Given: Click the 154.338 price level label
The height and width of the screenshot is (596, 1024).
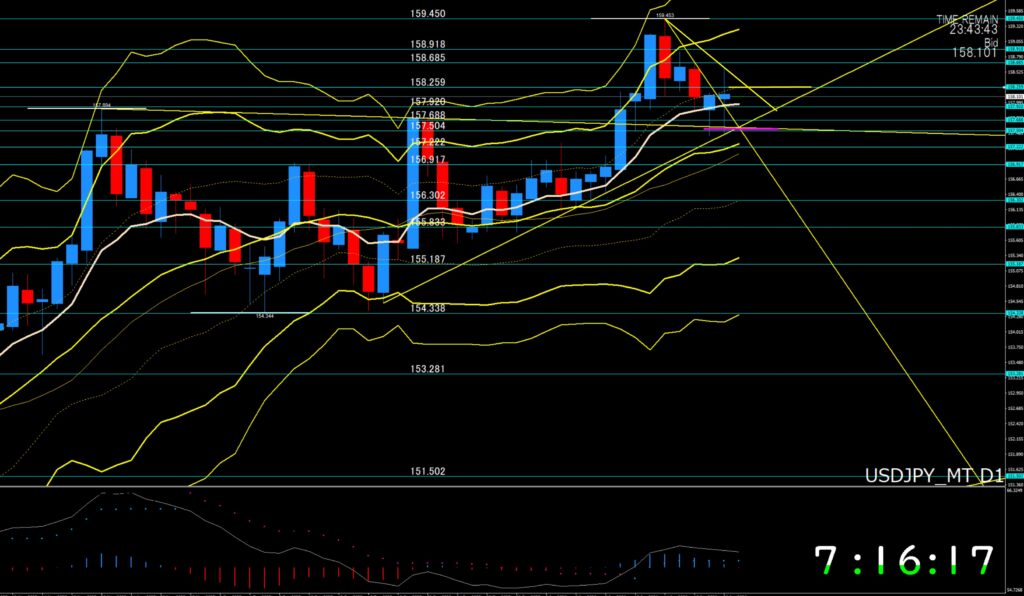Looking at the screenshot, I should click(x=428, y=309).
